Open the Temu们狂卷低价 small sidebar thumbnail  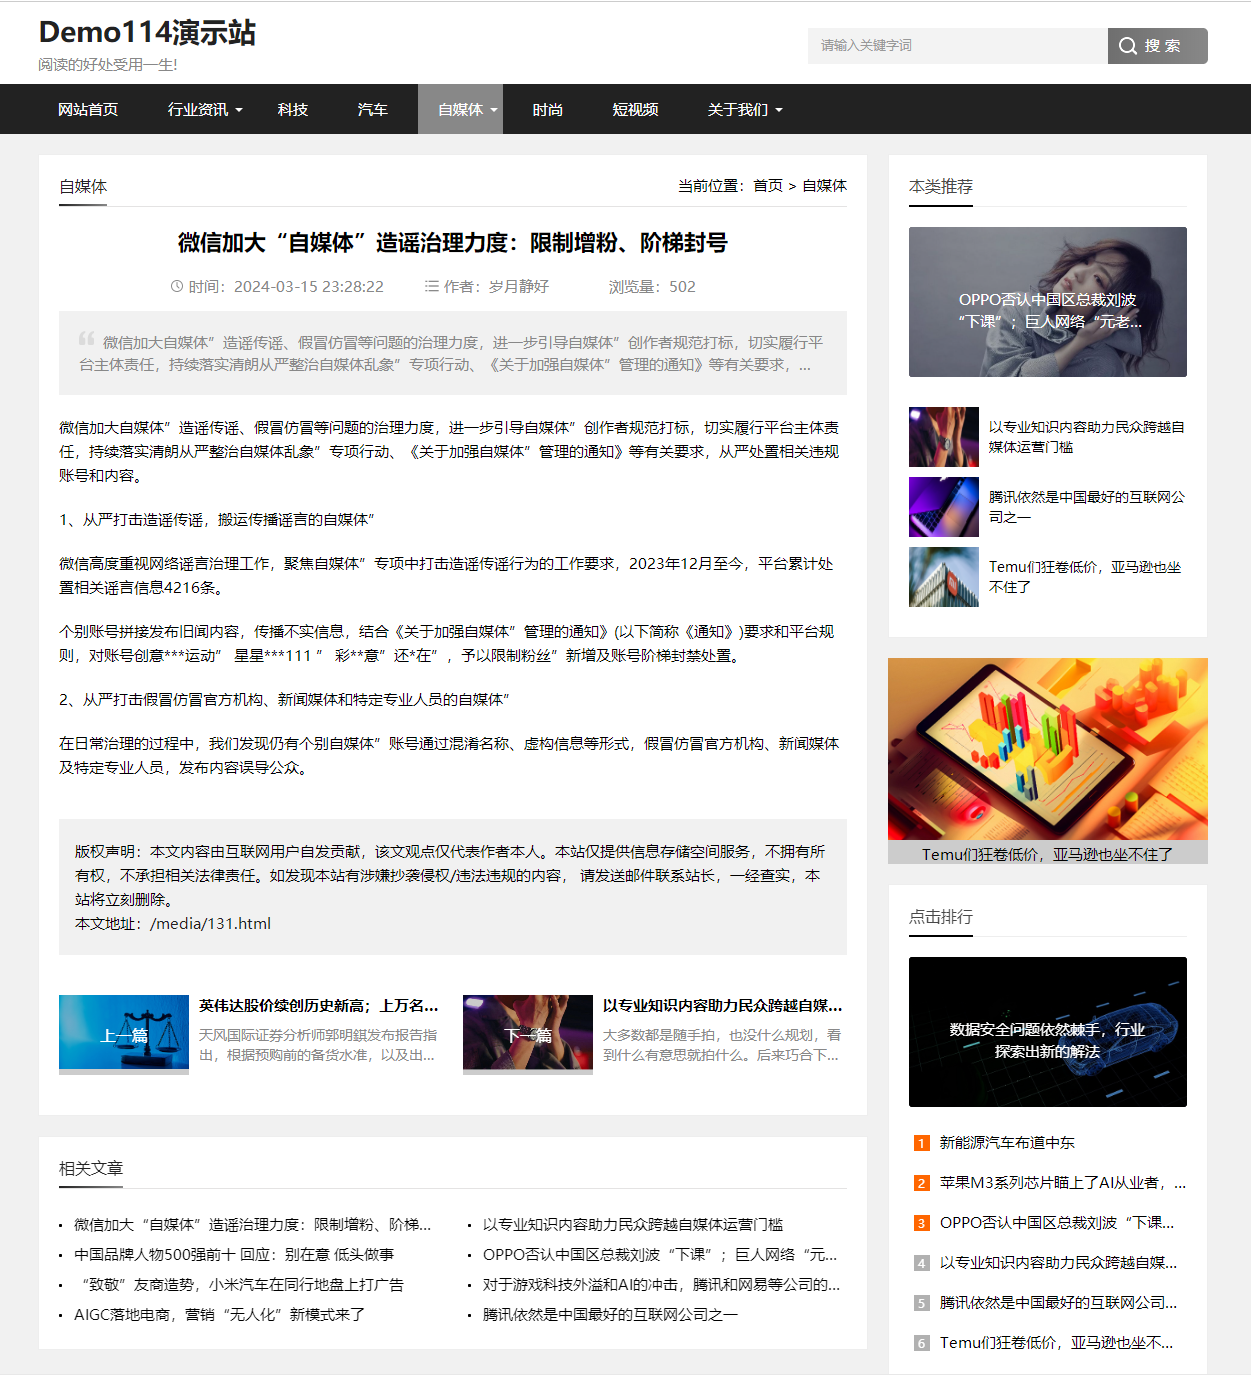click(944, 577)
